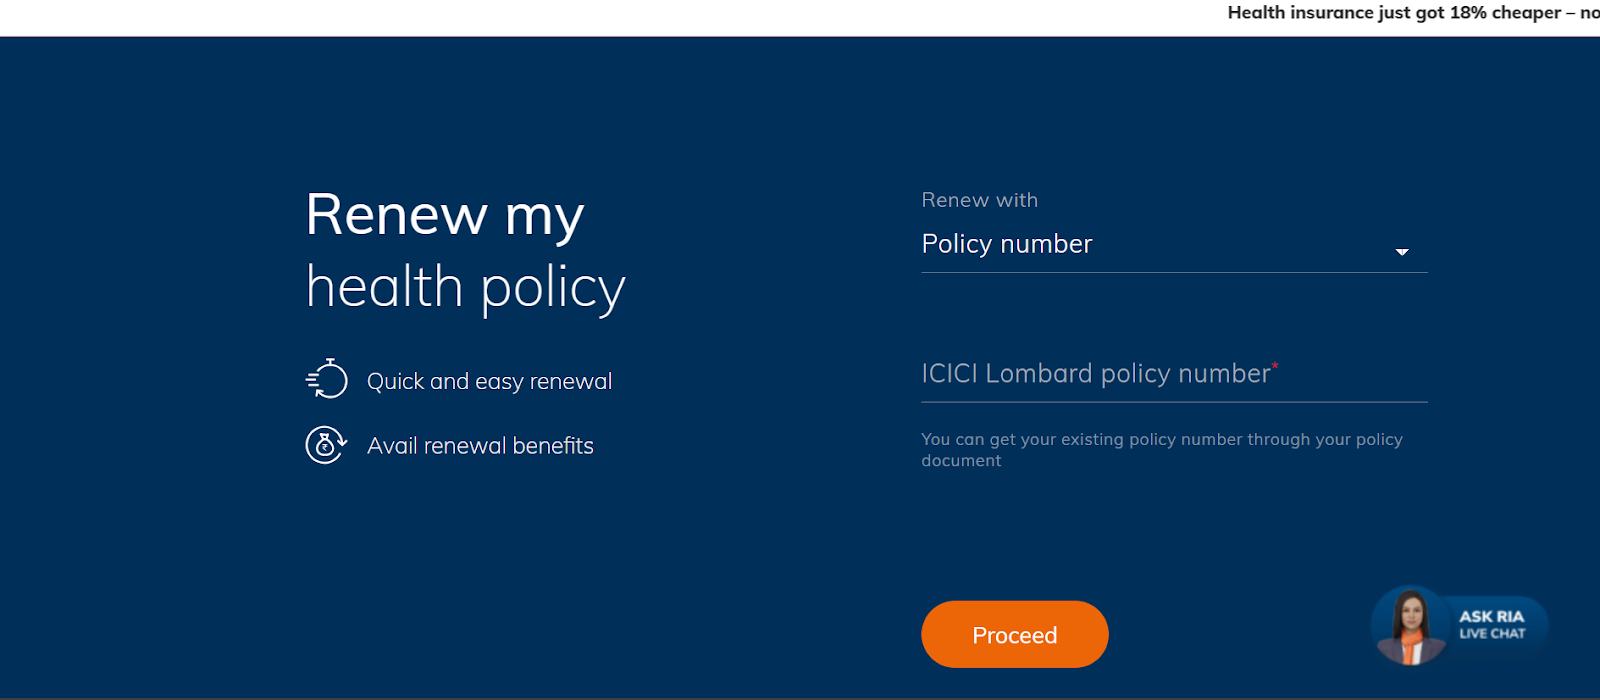Select the Quick and easy renewal label

coord(489,381)
